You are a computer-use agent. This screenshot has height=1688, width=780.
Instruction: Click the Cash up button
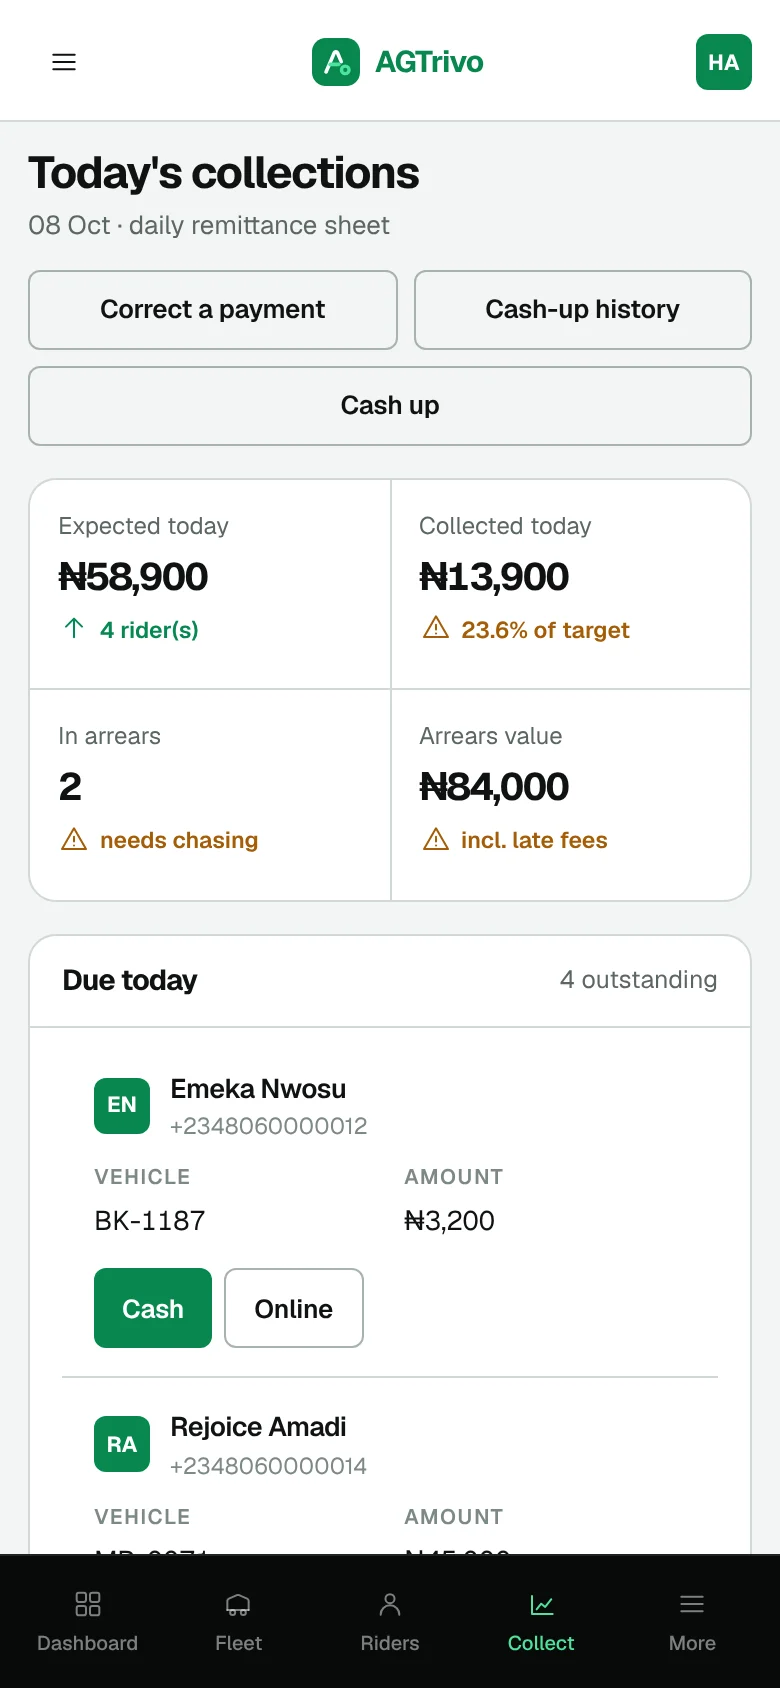[x=390, y=406]
